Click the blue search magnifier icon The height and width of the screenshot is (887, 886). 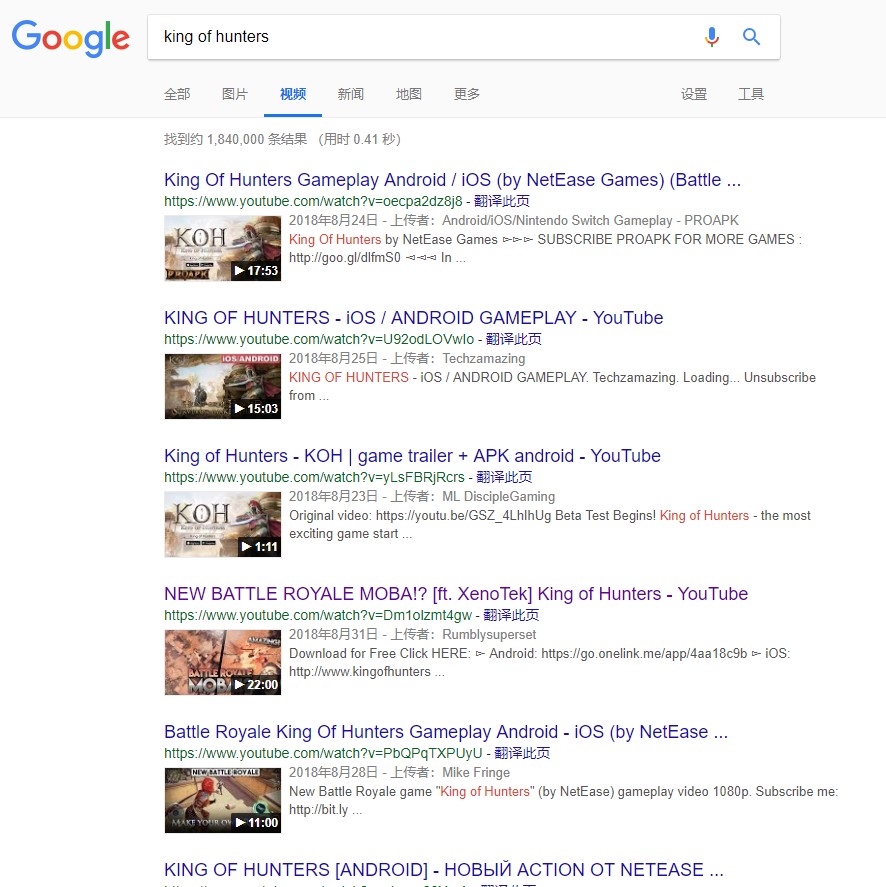tap(751, 37)
